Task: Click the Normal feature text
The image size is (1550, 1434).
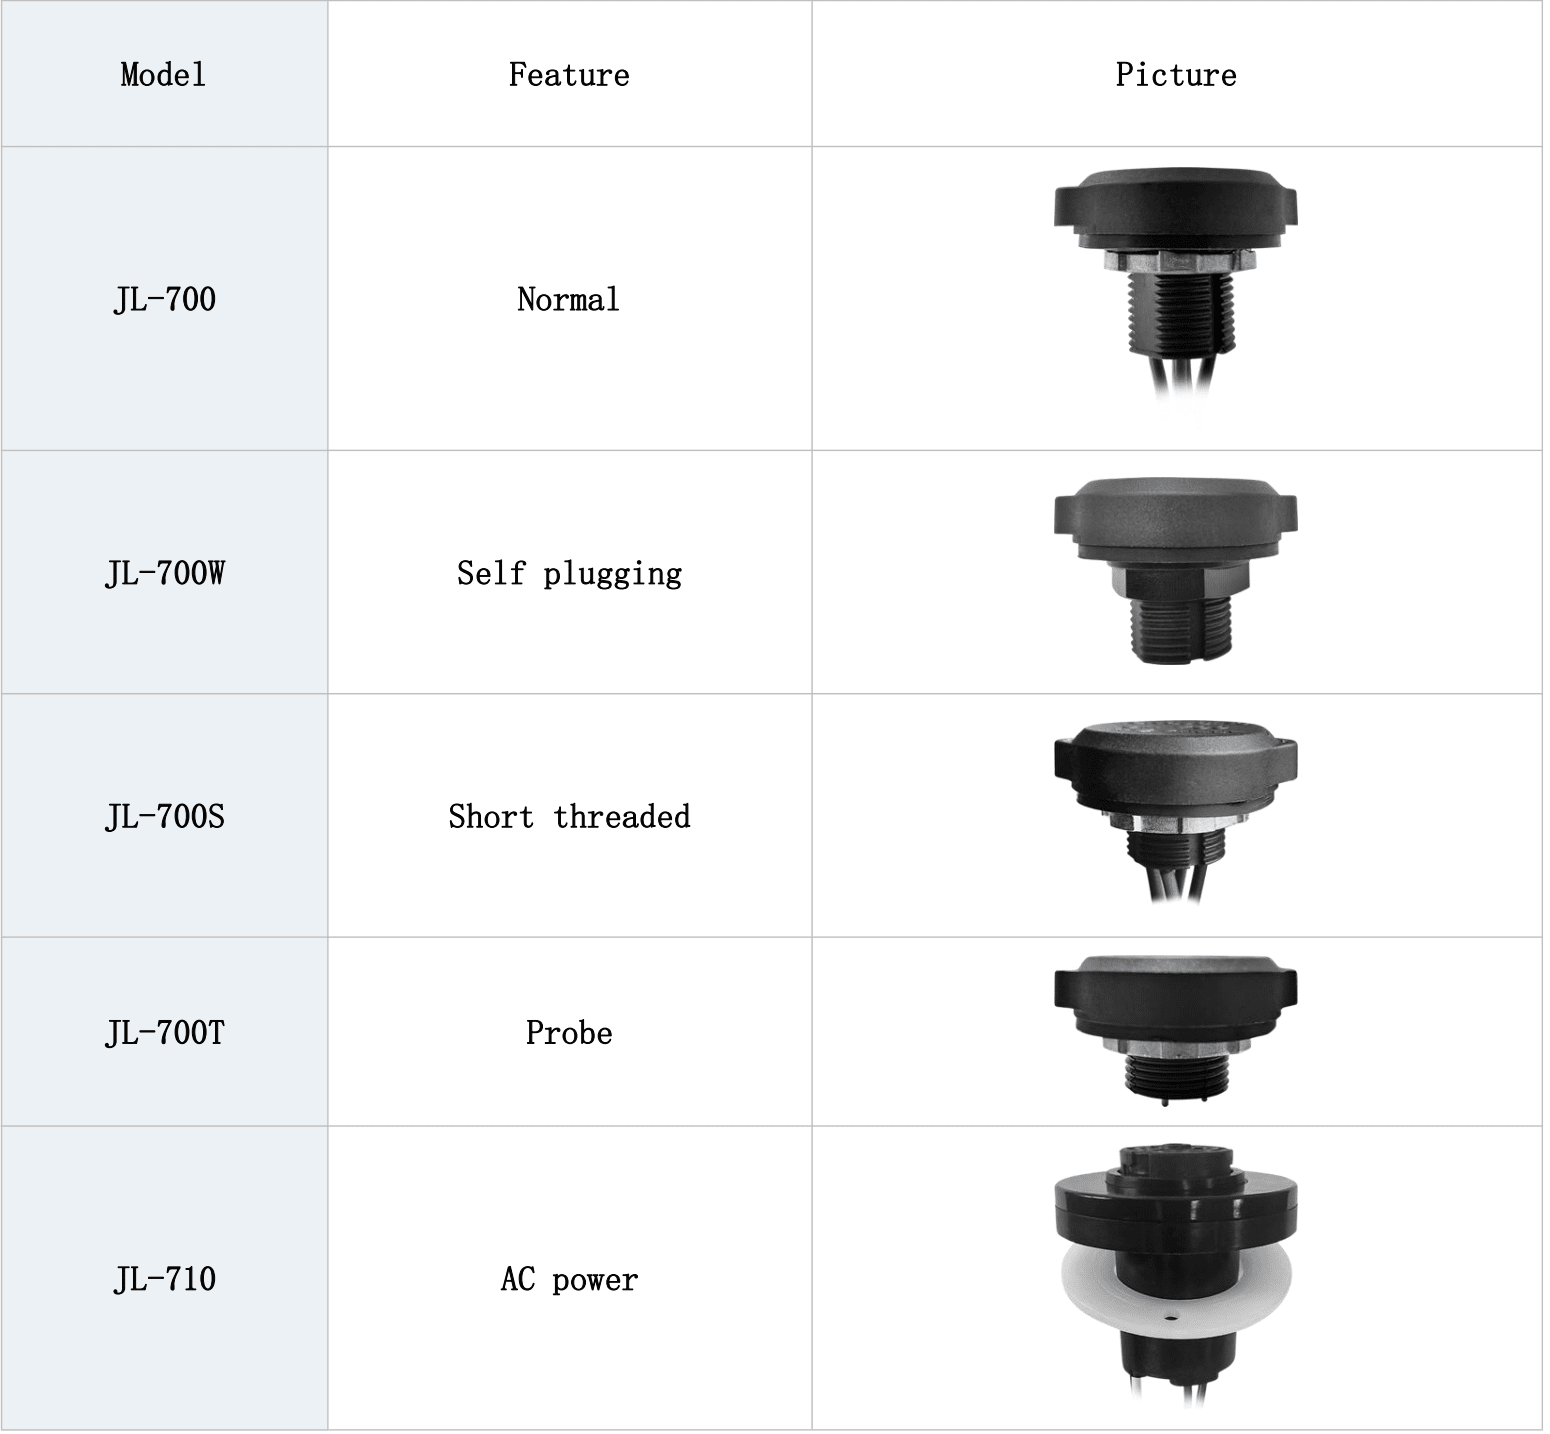Action: click(x=568, y=299)
